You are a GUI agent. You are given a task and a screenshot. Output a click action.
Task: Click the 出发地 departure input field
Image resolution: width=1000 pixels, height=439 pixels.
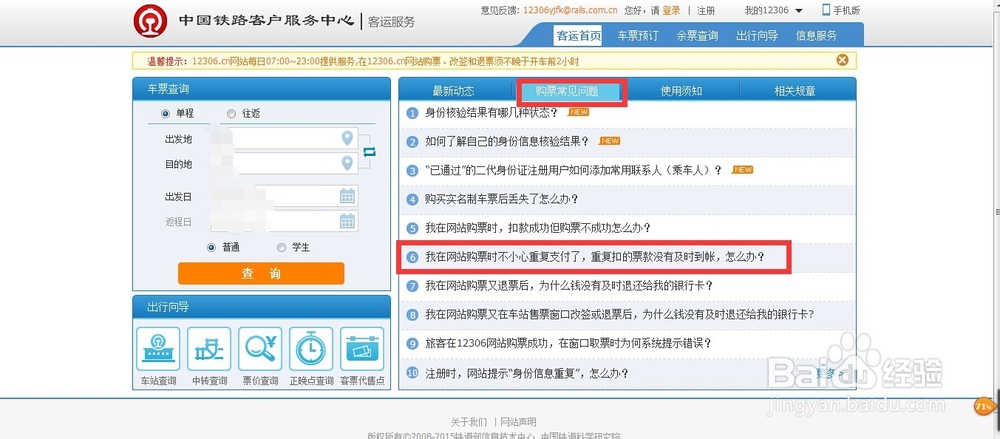click(283, 138)
